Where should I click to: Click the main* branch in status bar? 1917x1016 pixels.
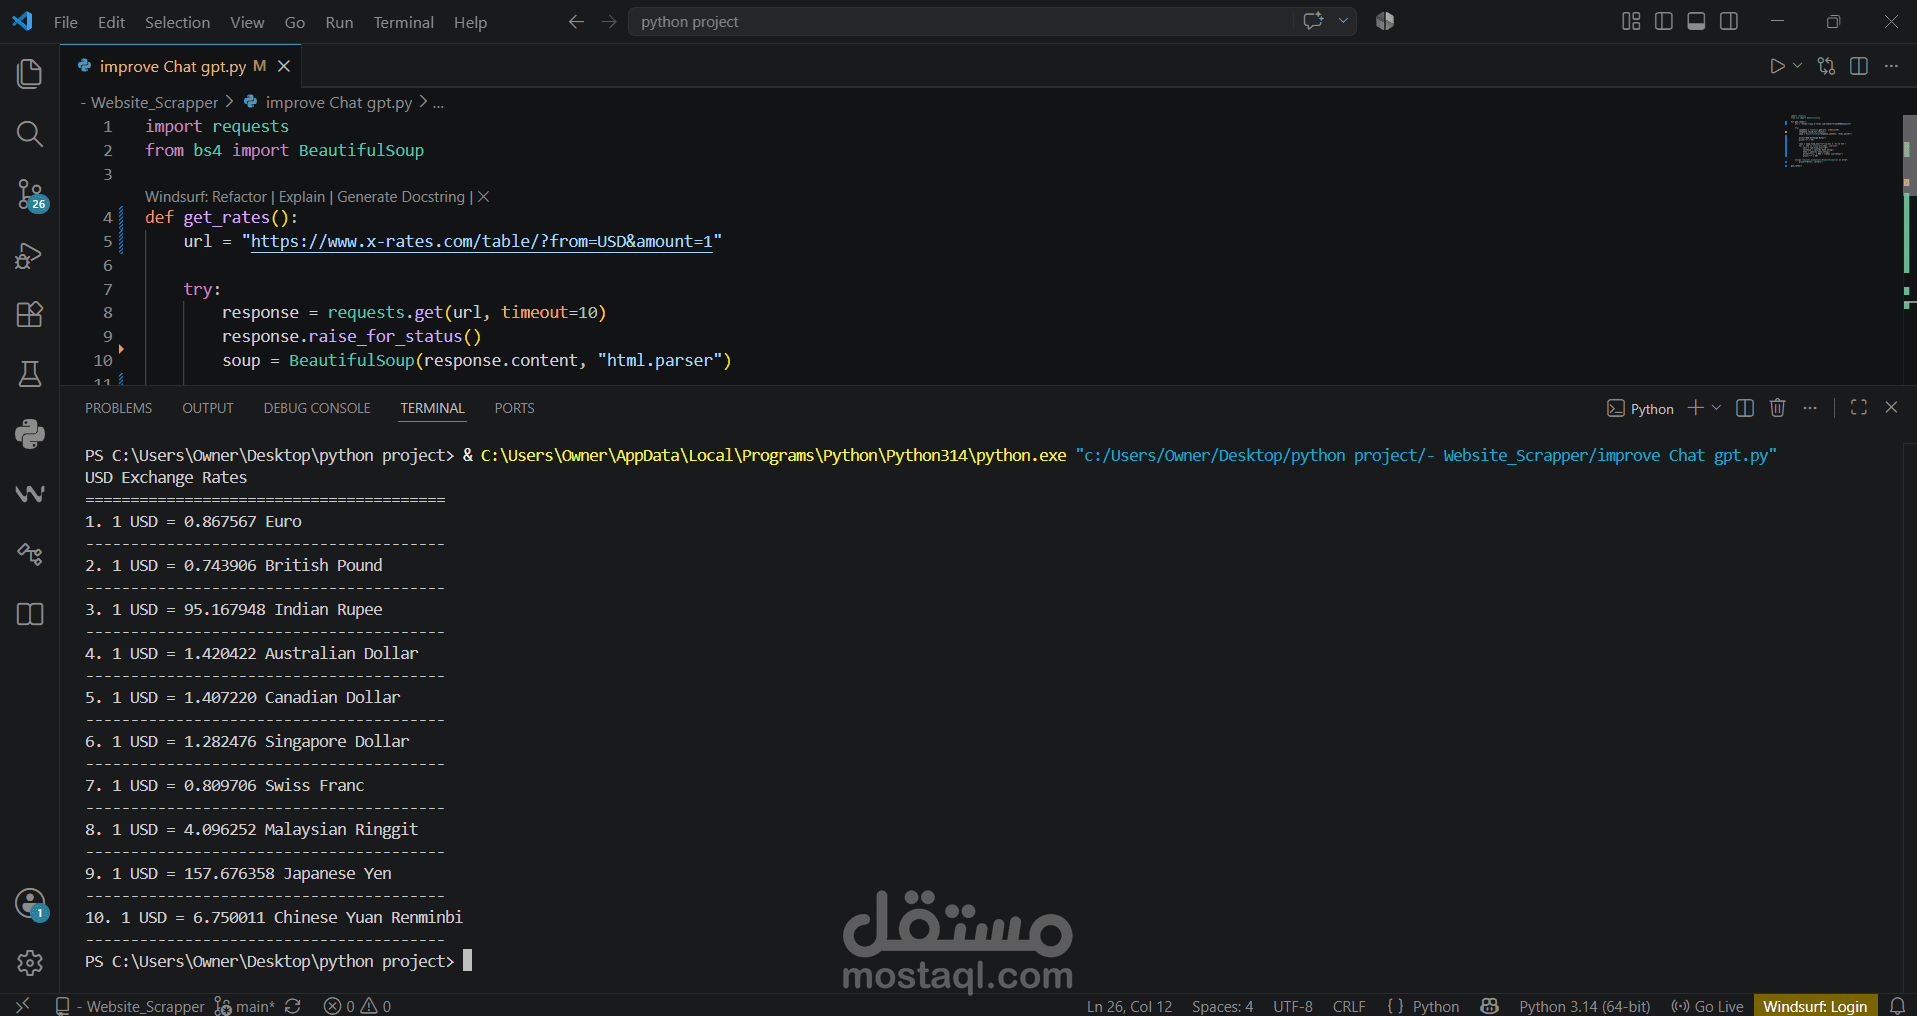pos(245,1006)
